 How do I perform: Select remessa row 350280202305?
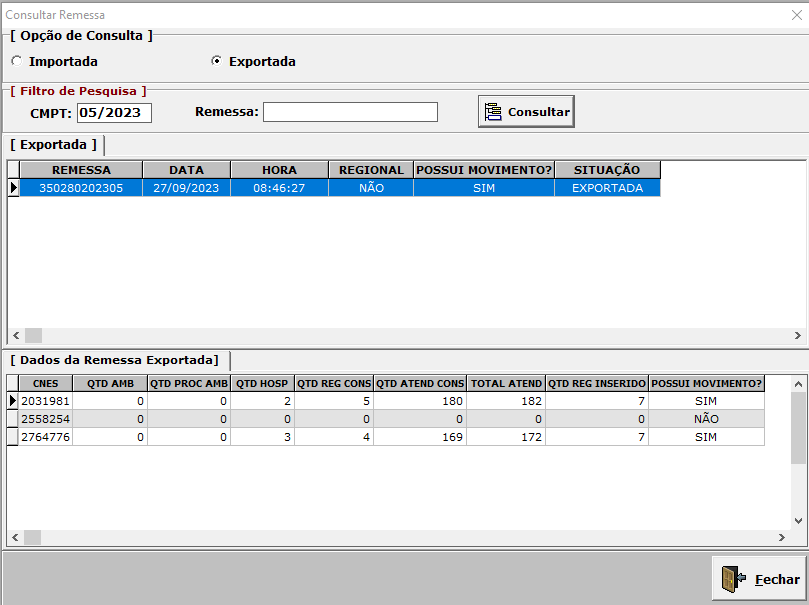tap(81, 188)
